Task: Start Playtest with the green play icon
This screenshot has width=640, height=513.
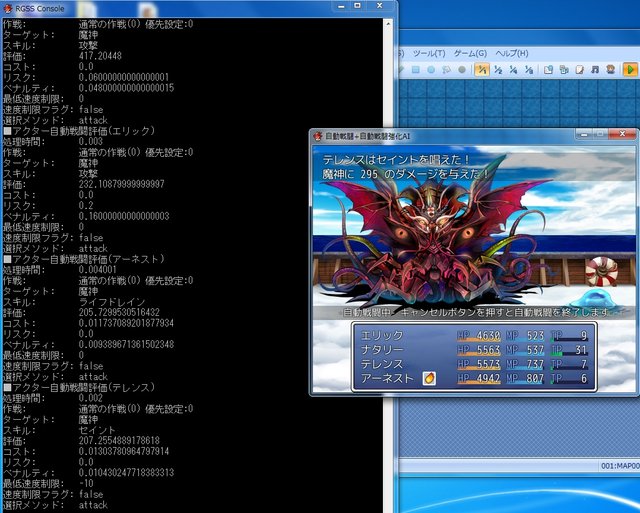Action: tap(630, 70)
